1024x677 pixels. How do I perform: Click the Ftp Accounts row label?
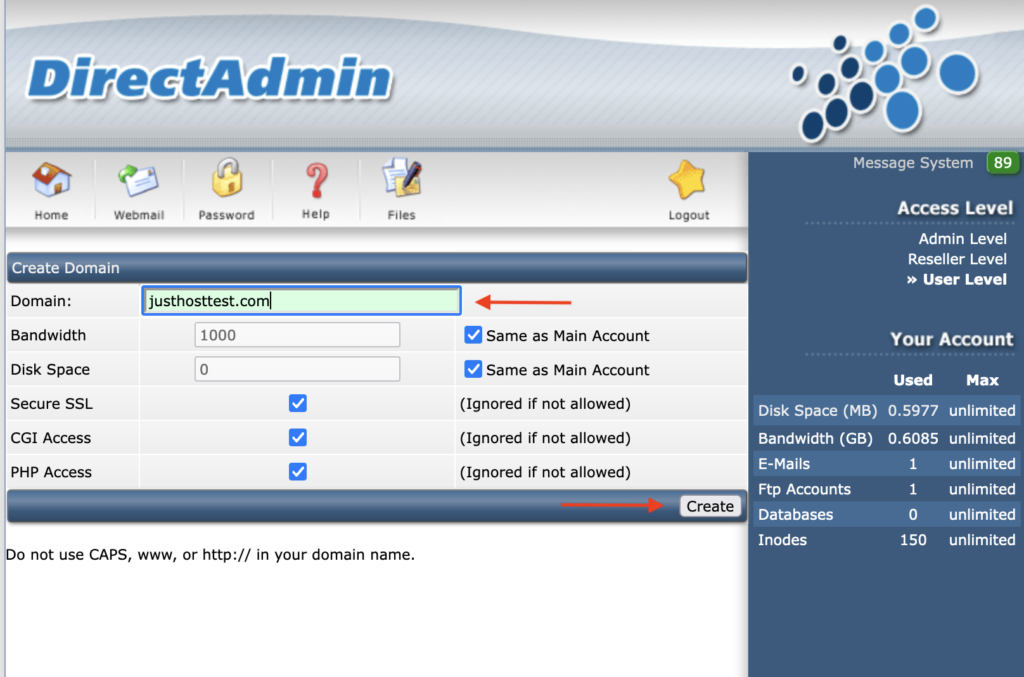tap(804, 489)
